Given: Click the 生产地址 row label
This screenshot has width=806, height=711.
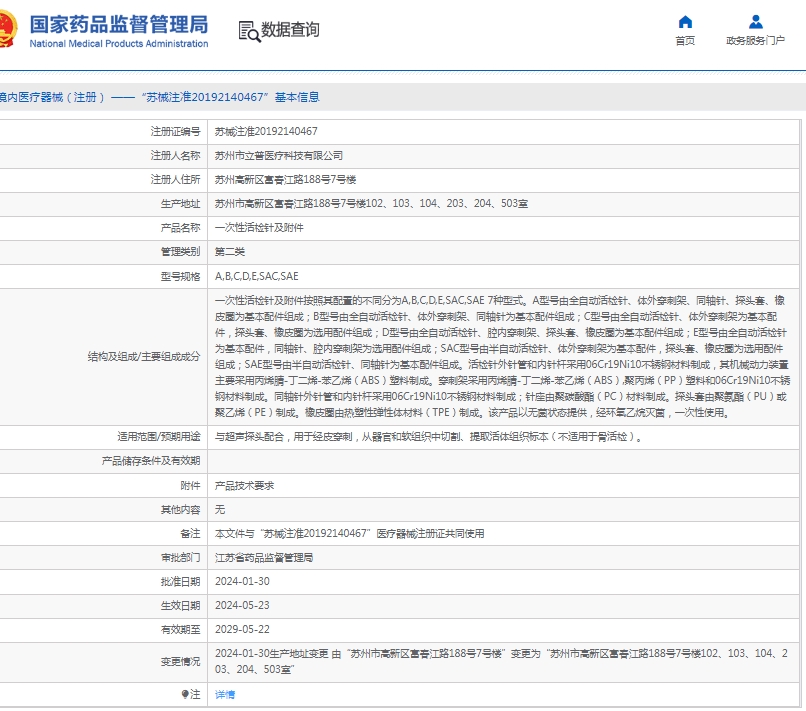Looking at the screenshot, I should pos(180,204).
